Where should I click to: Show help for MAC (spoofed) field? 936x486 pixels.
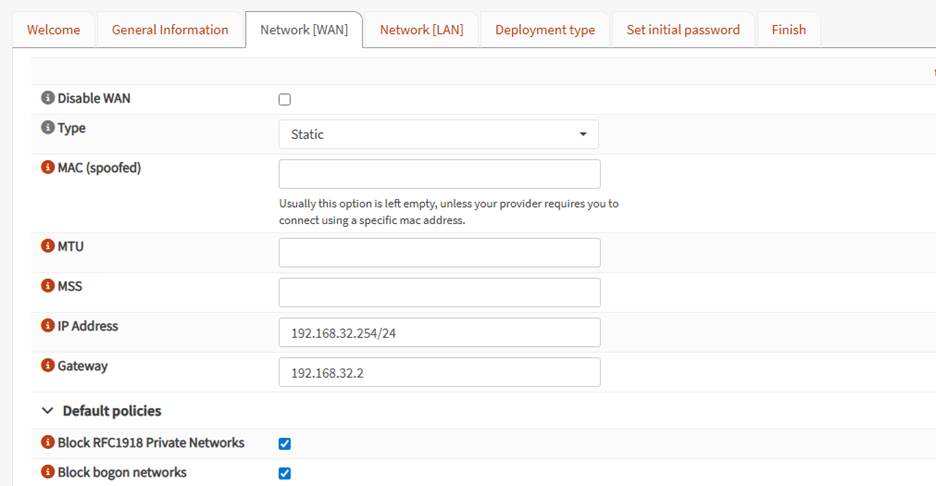point(47,168)
